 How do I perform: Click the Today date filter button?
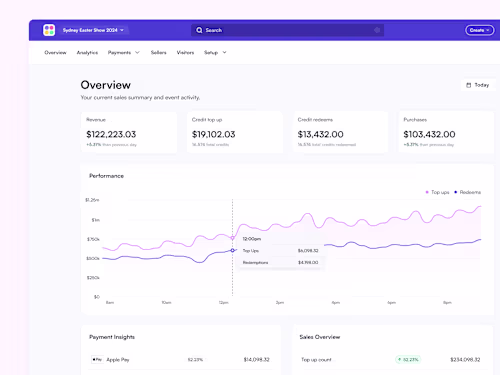pos(478,85)
